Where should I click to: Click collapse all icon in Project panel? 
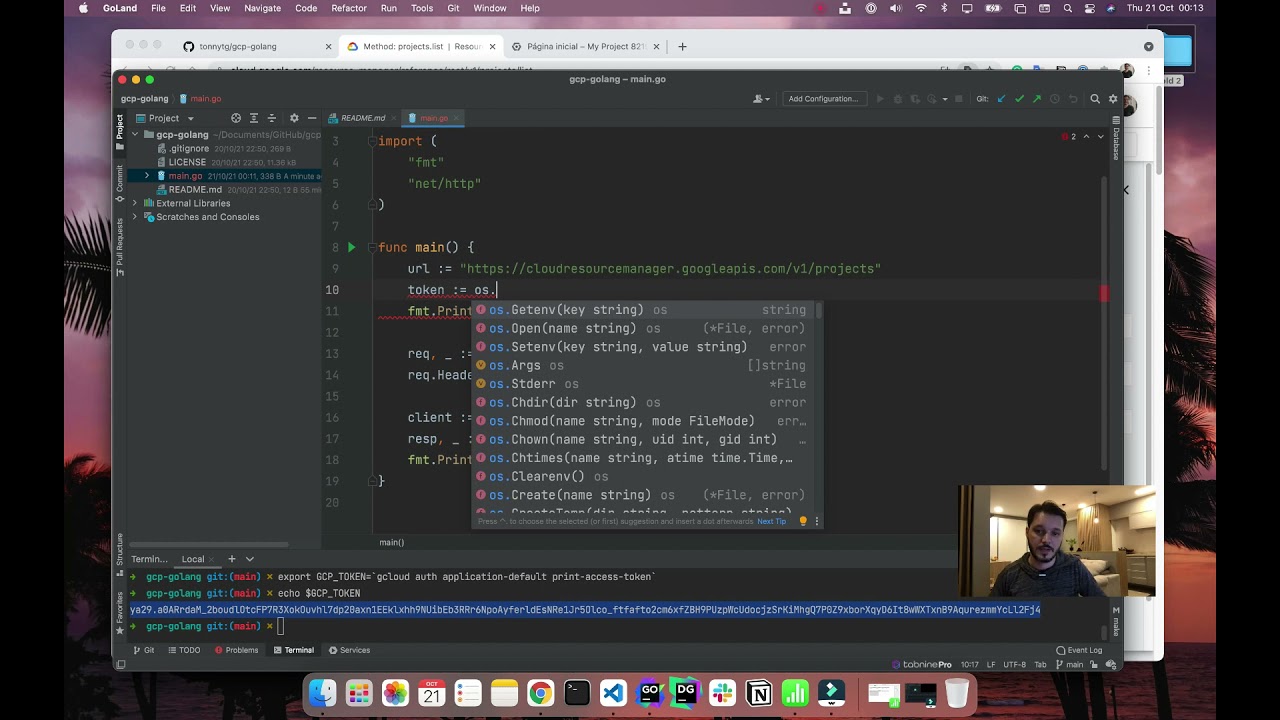coord(274,118)
